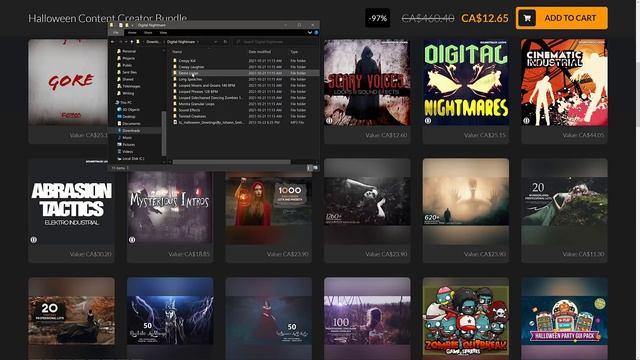Click the audio preview icon on Digital Nightmares
Image resolution: width=640 pixels, height=360 pixels.
(x=428, y=121)
